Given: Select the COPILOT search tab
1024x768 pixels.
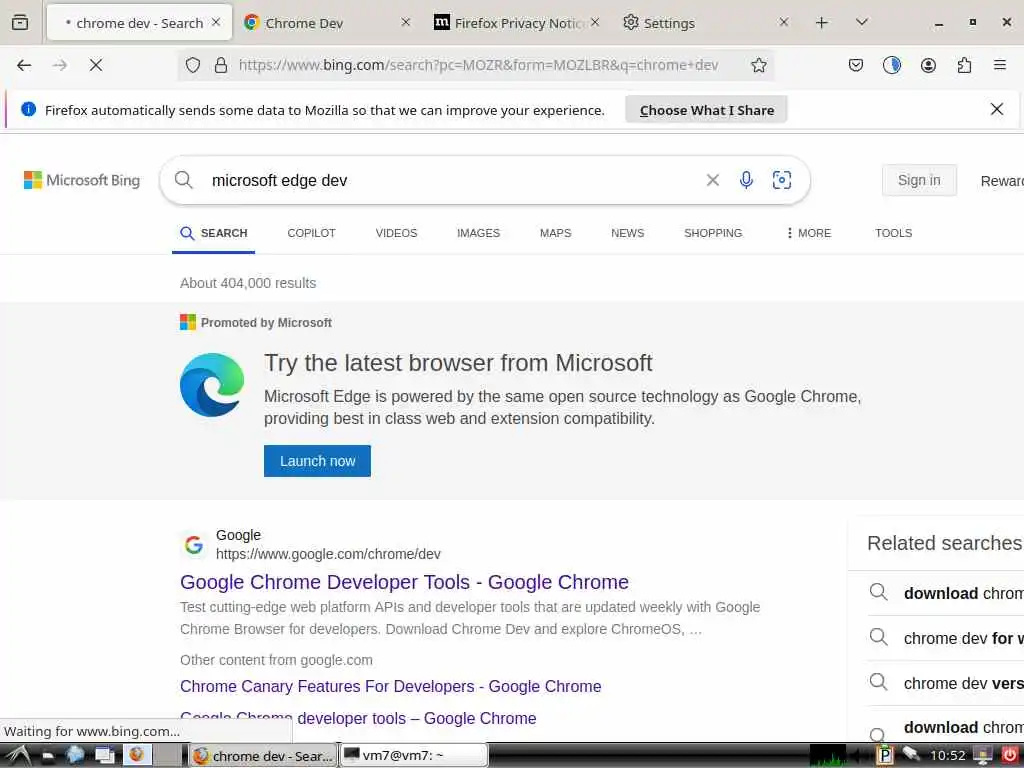Looking at the screenshot, I should click(312, 233).
